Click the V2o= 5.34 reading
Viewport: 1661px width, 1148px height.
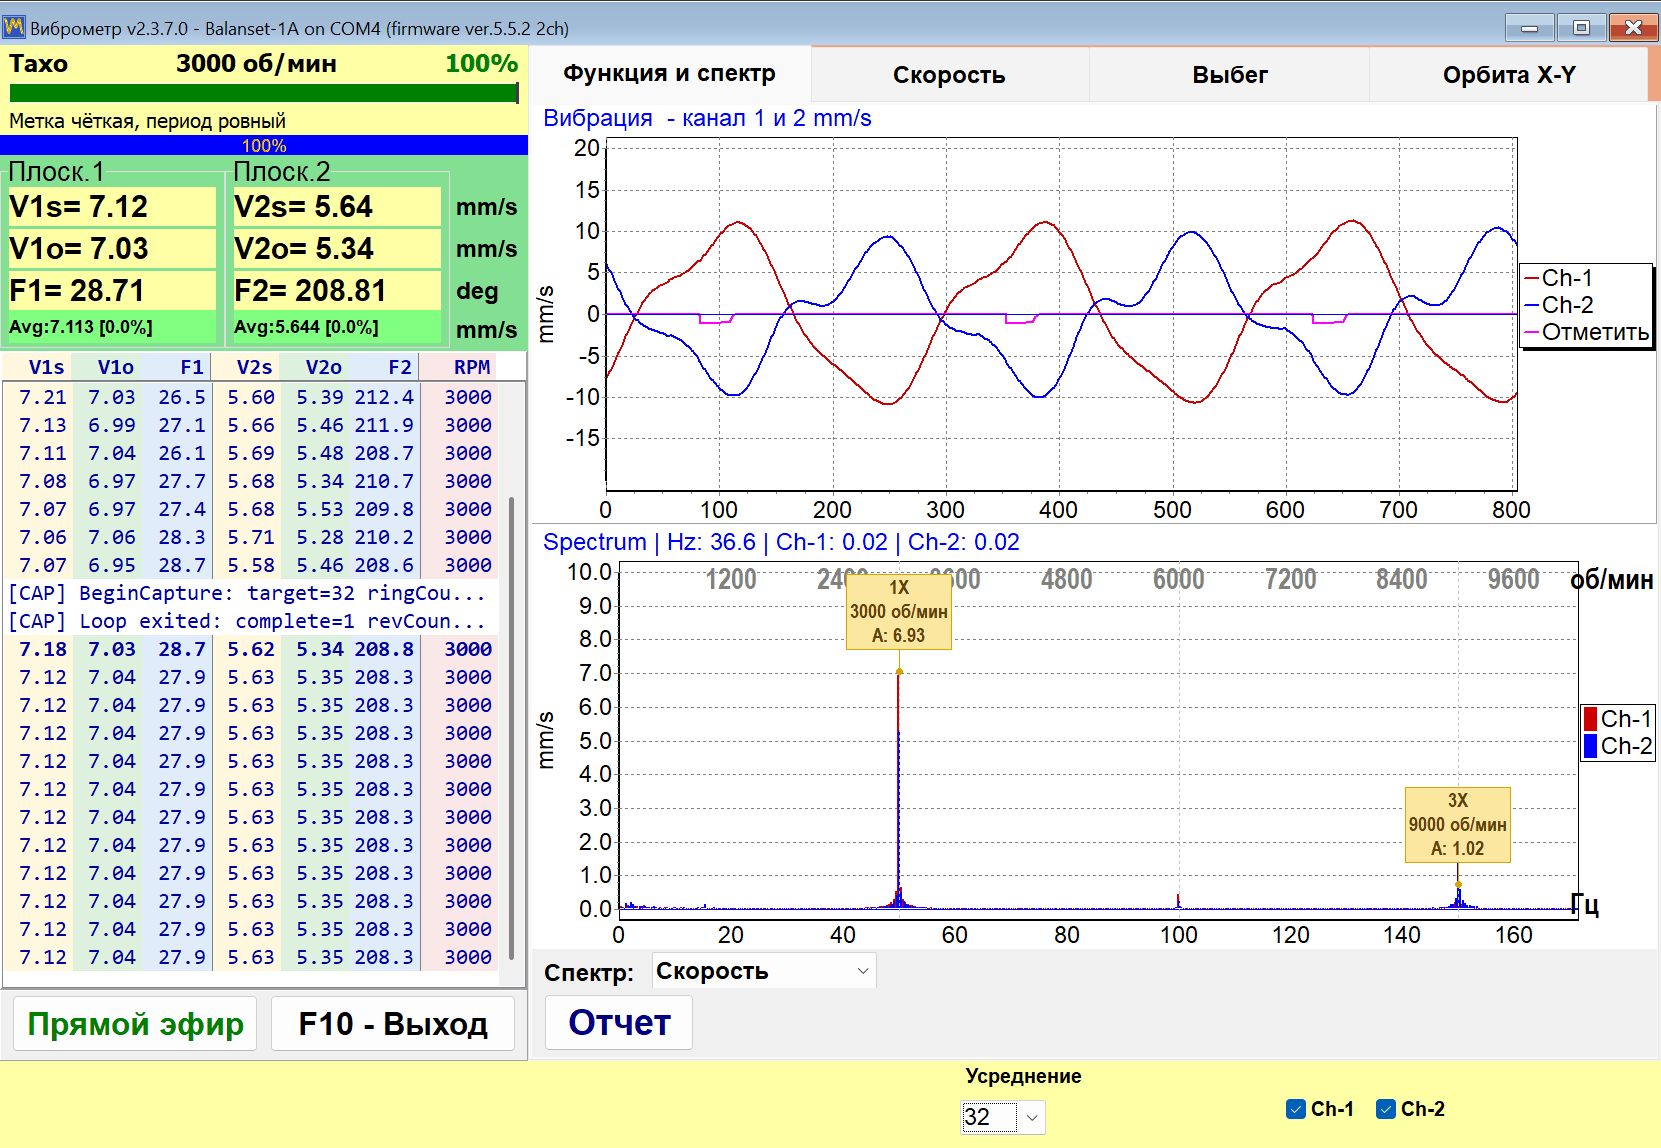[336, 249]
